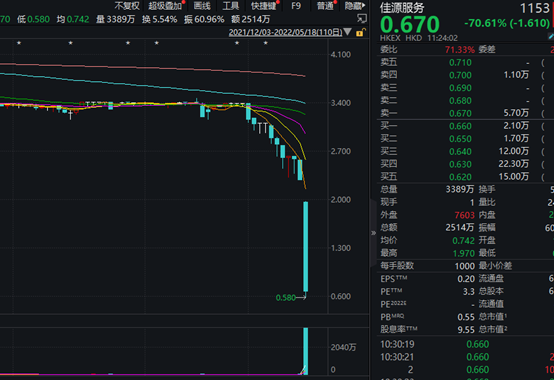This screenshot has width=554, height=380.
Task: Open the 工具 menu
Action: click(231, 6)
